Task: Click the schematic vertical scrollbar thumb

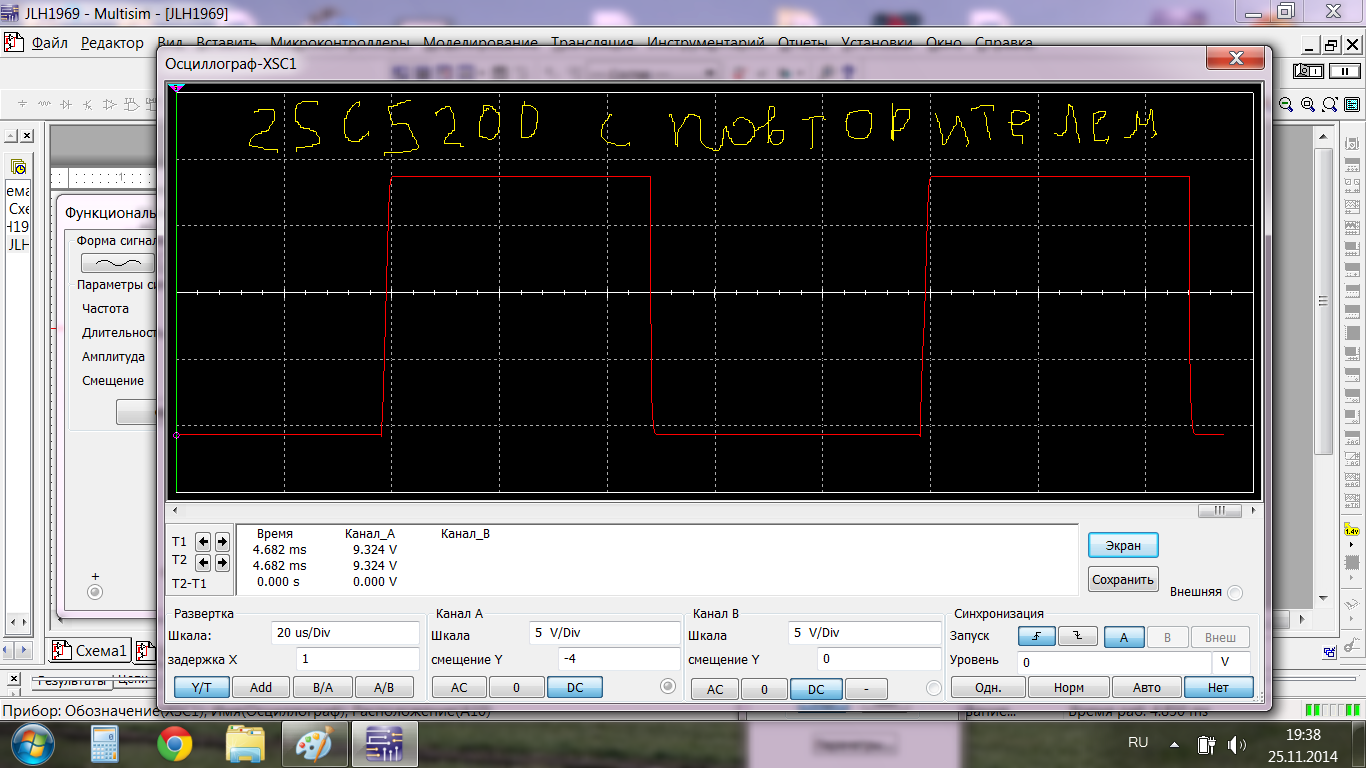Action: tap(1323, 300)
